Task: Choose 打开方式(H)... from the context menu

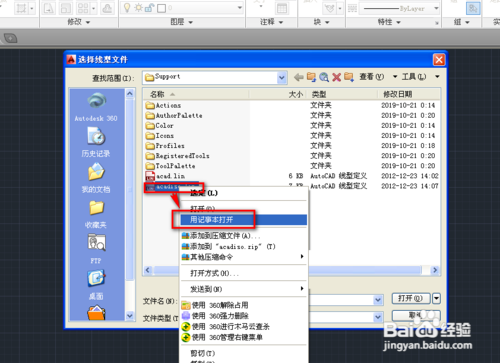Action: click(x=243, y=273)
